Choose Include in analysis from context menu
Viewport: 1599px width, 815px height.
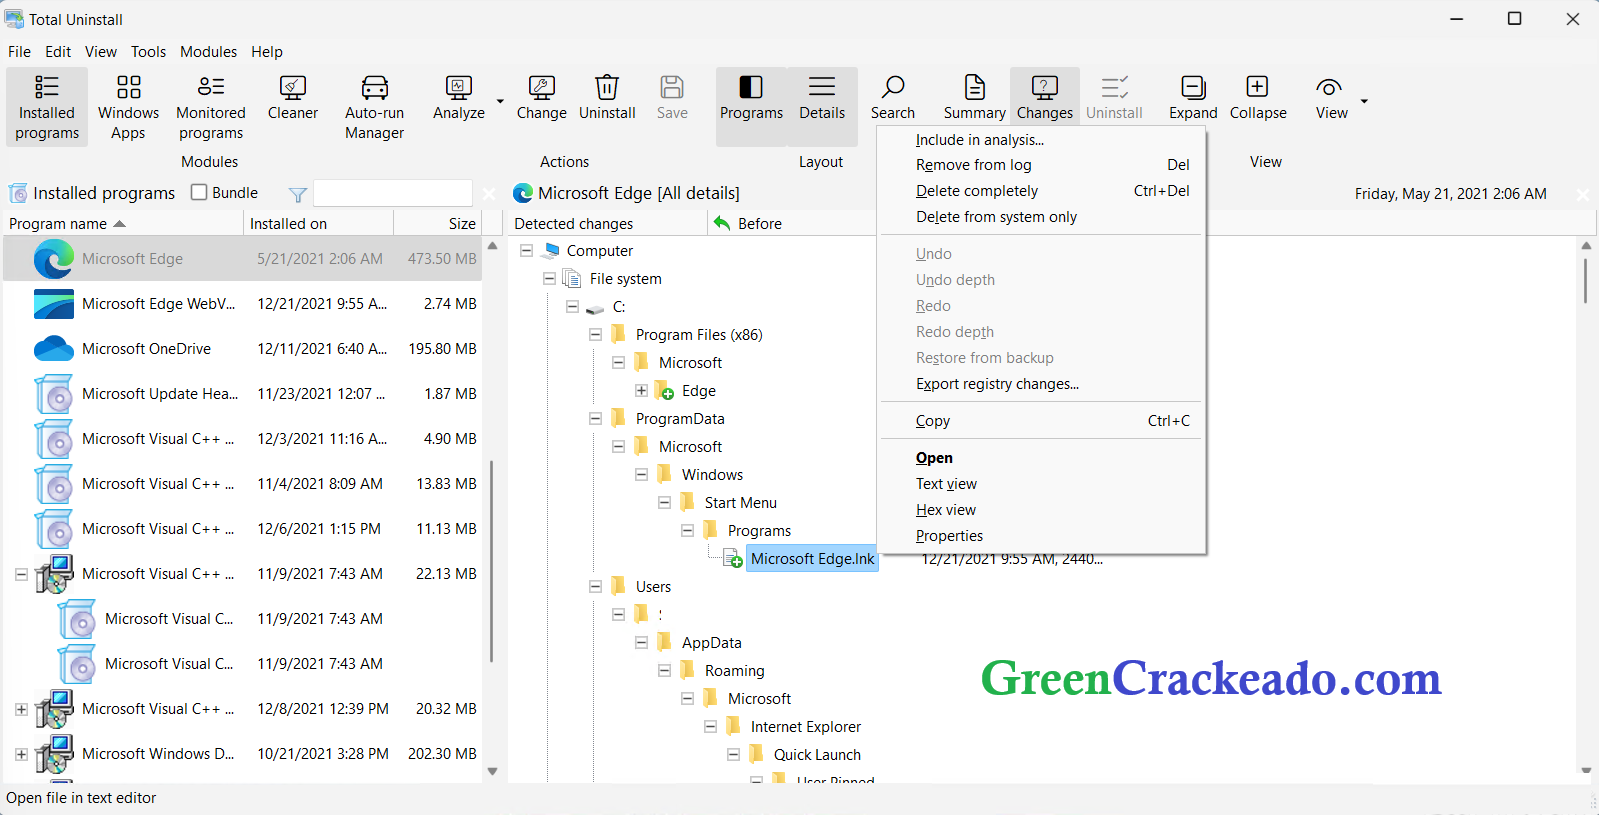click(x=1041, y=140)
